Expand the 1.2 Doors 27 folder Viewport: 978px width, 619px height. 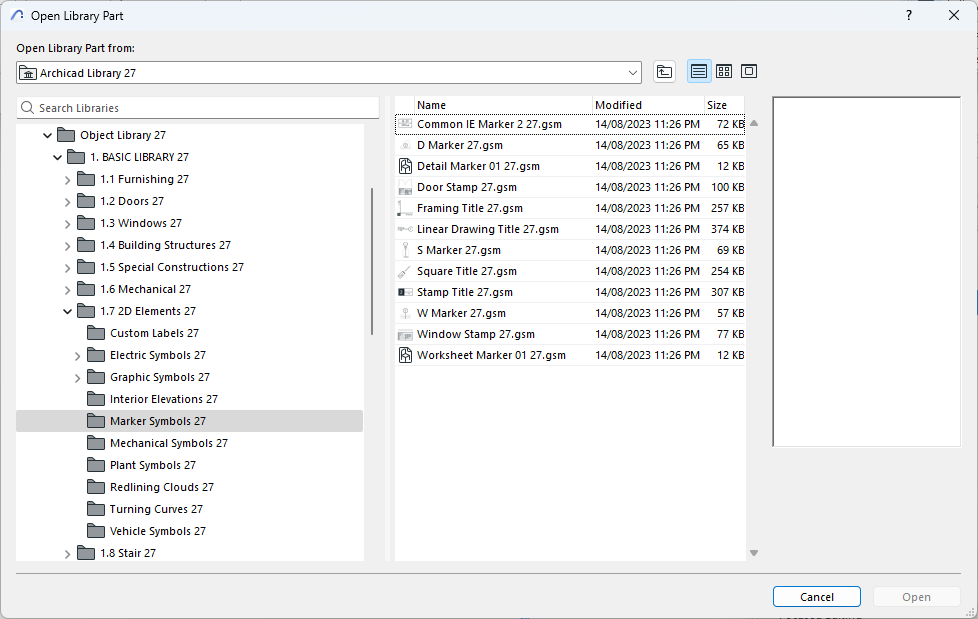(67, 202)
